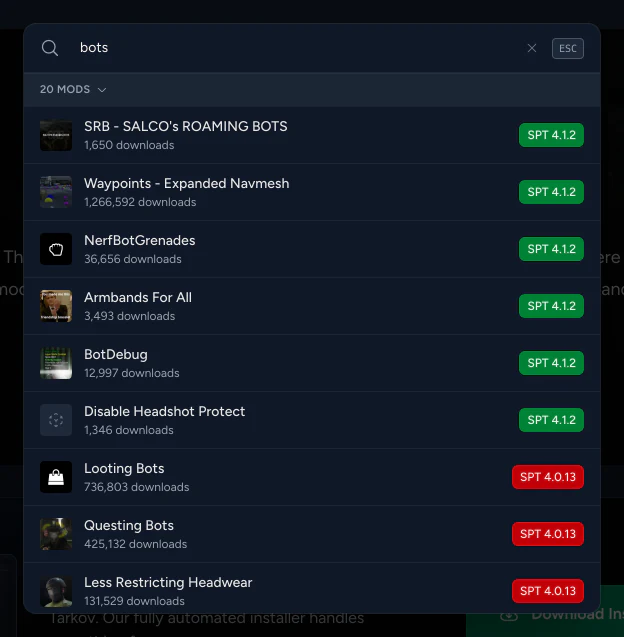Click '1,346 downloads' text
The height and width of the screenshot is (637, 624).
(128, 430)
